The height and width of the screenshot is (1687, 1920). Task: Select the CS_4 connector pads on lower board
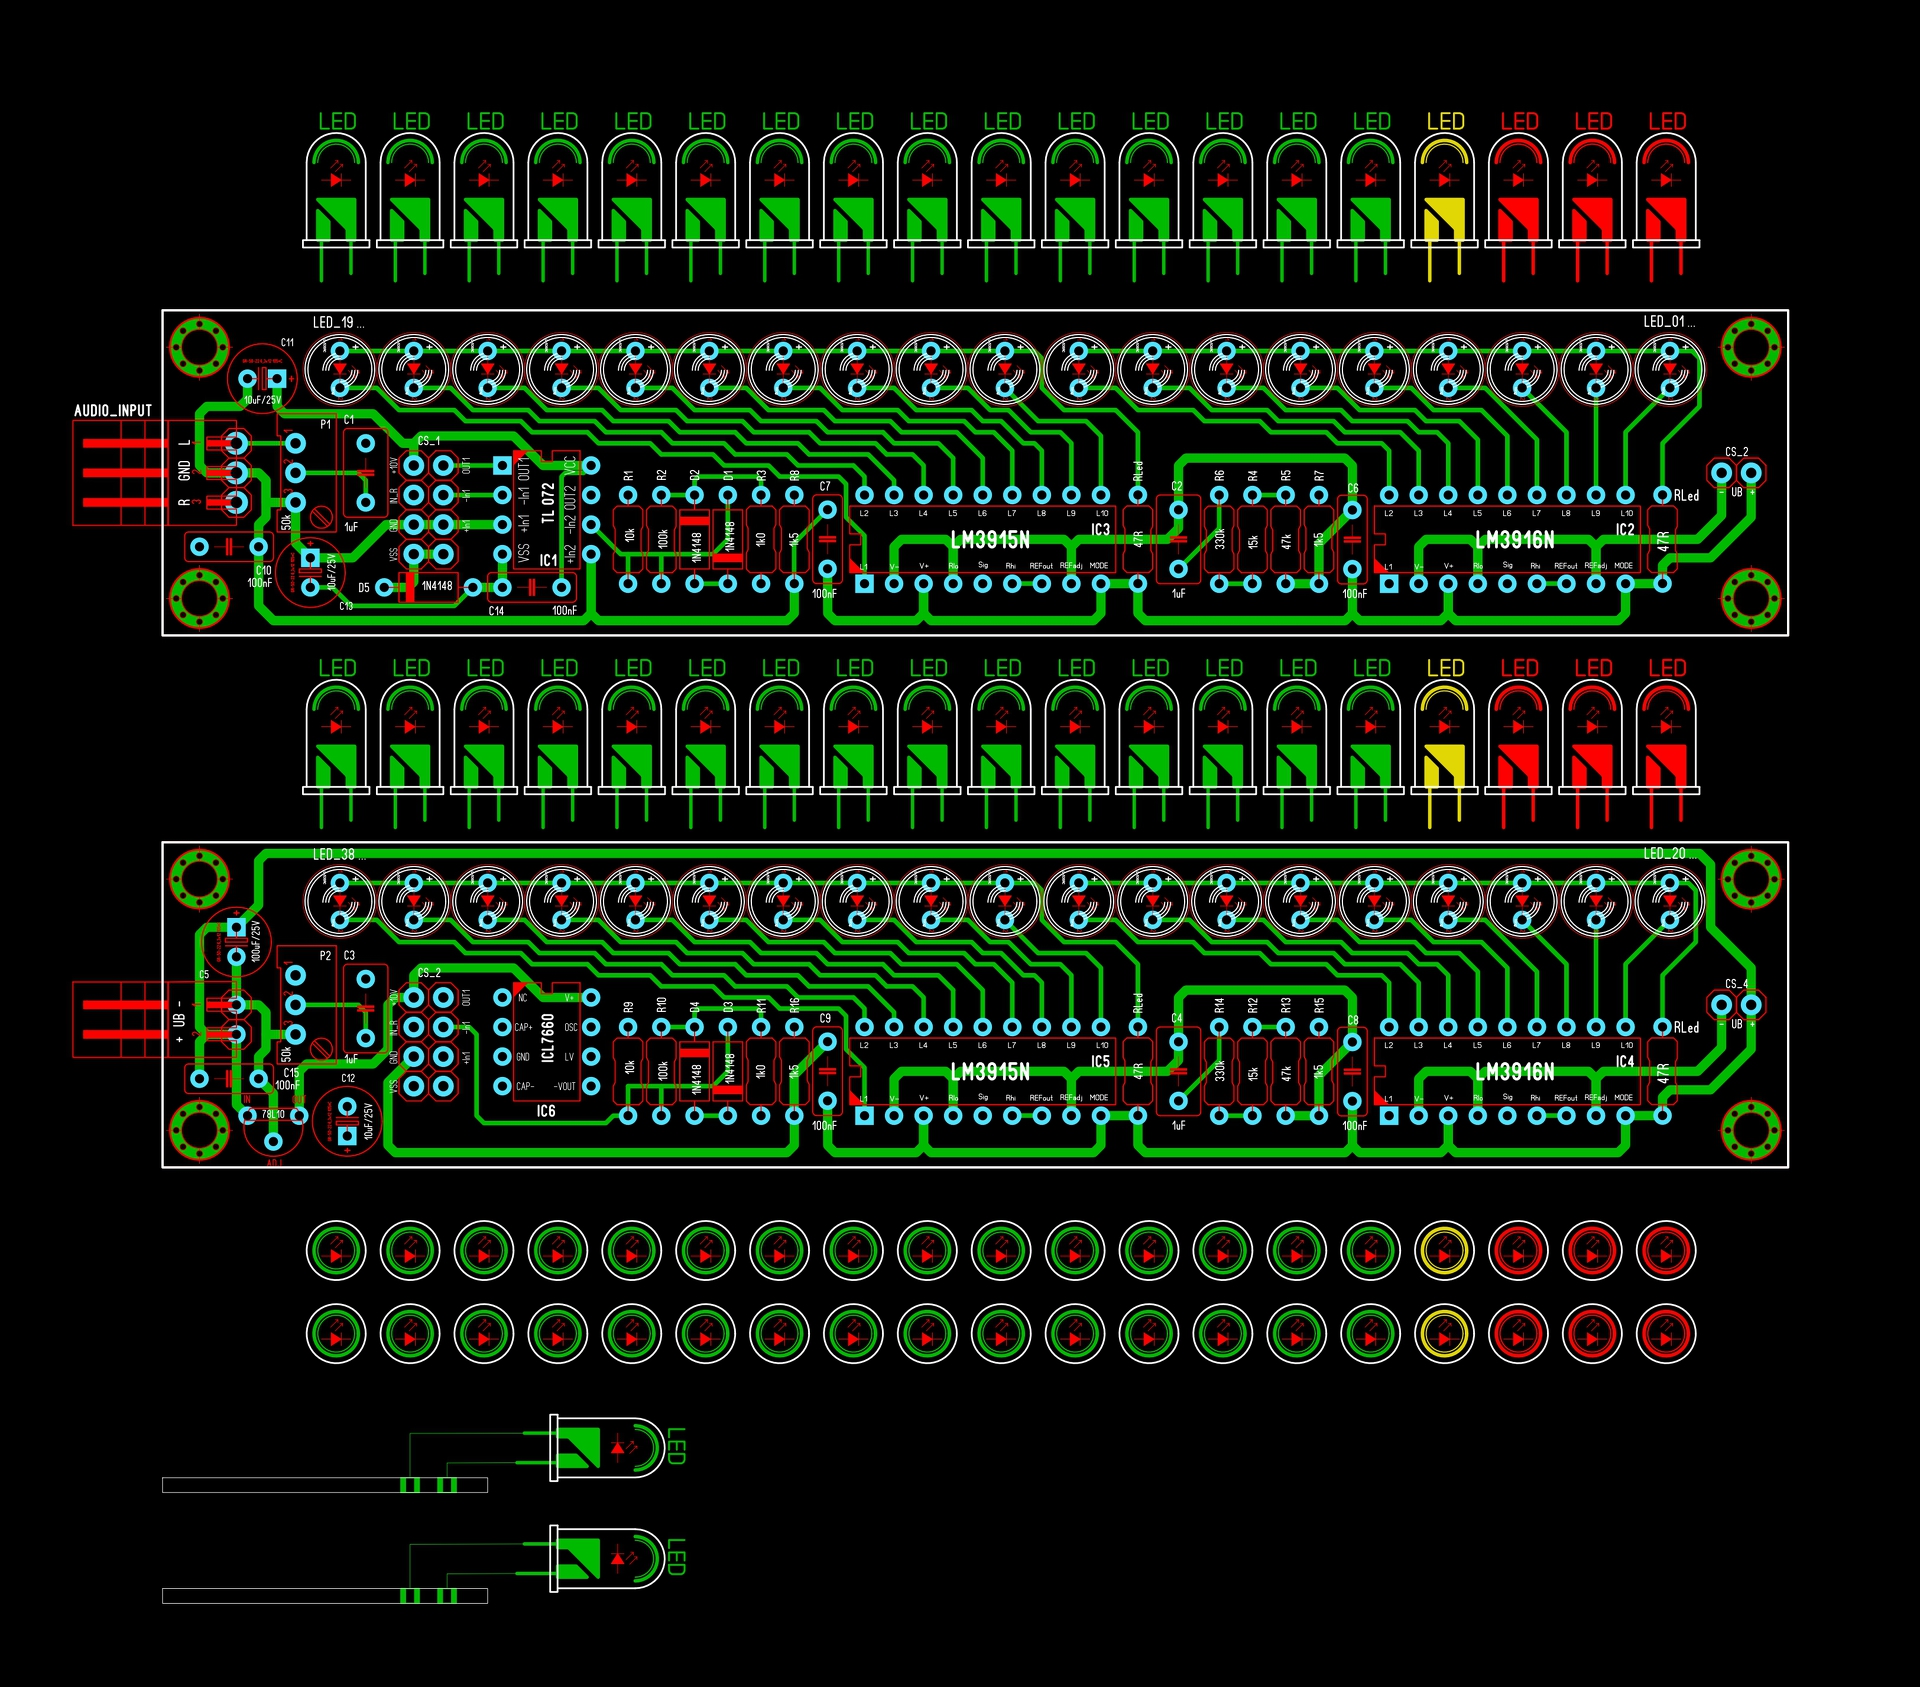tap(1736, 1003)
